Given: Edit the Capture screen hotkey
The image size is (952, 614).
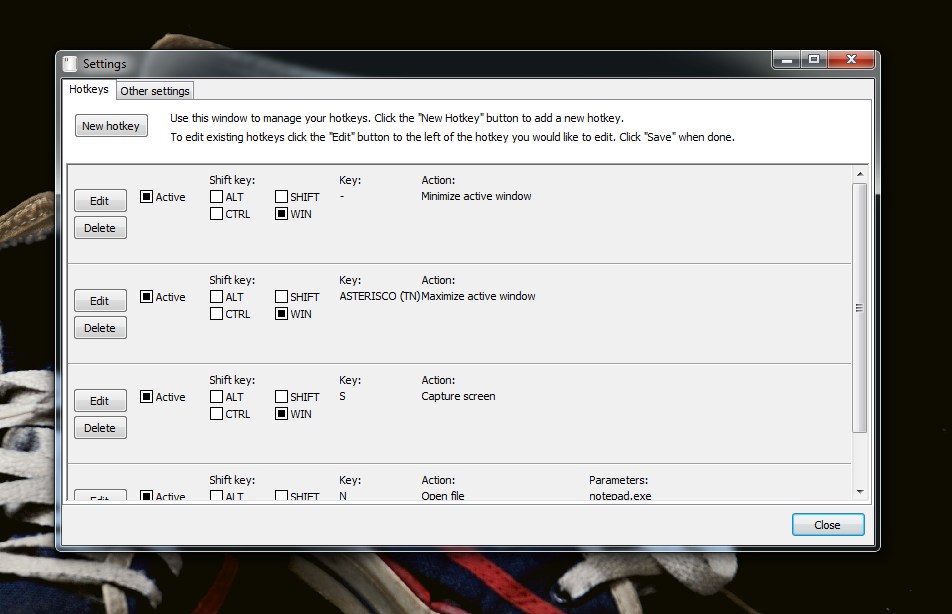Looking at the screenshot, I should click(x=100, y=401).
